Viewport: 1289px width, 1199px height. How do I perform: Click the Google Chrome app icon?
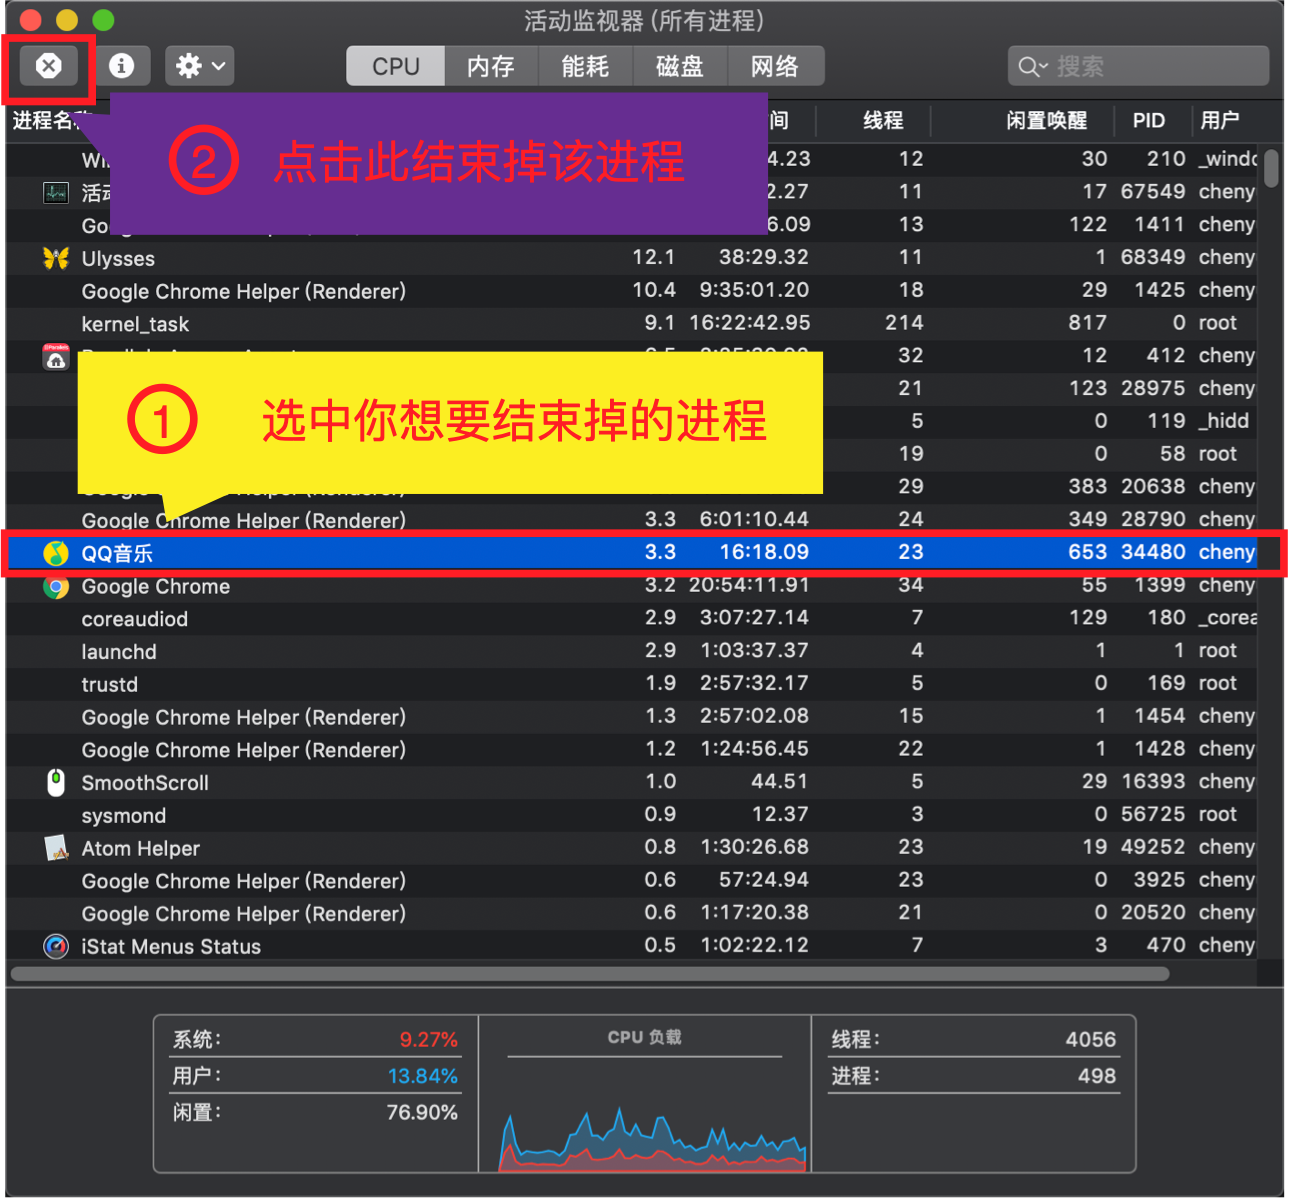(56, 586)
